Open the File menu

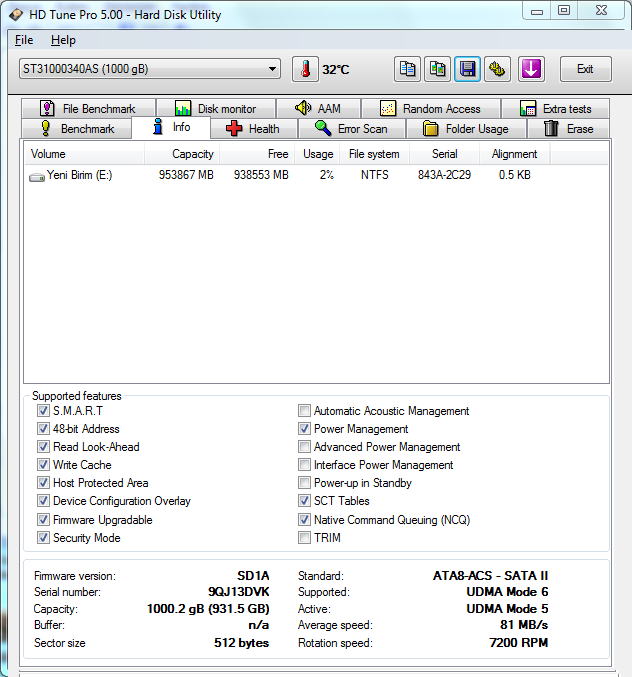pos(24,40)
